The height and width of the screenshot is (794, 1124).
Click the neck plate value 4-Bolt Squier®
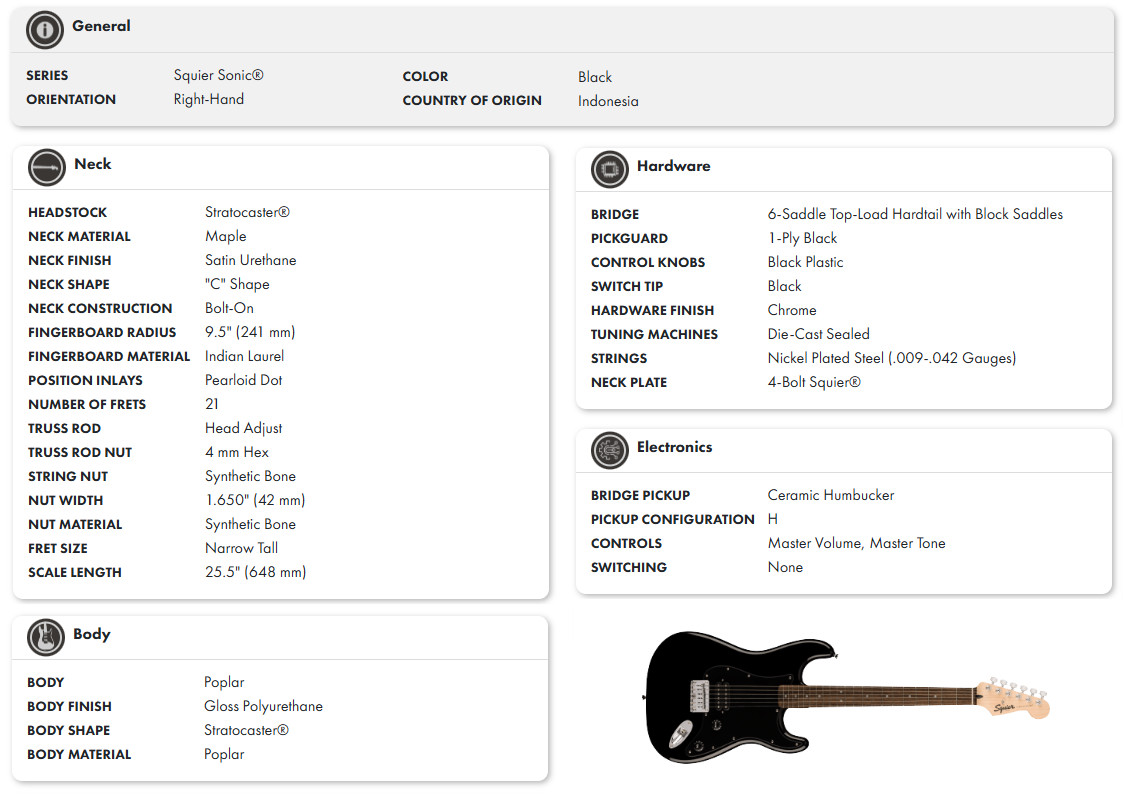point(814,382)
